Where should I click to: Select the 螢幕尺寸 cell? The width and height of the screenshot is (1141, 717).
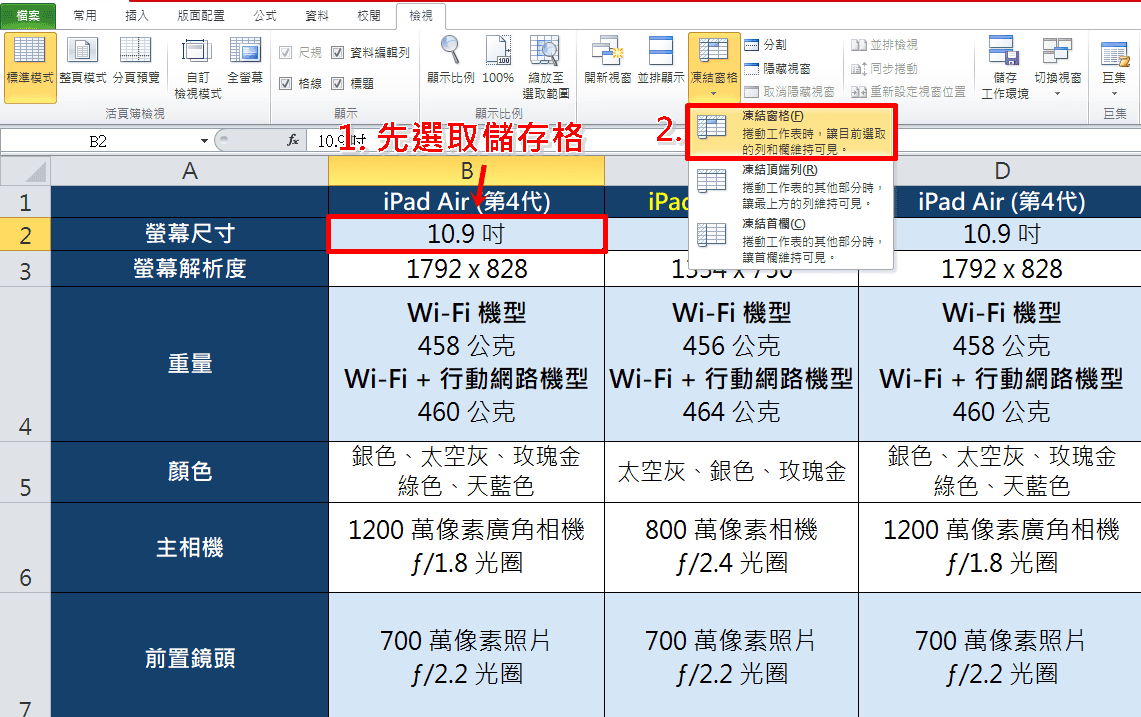(x=189, y=234)
